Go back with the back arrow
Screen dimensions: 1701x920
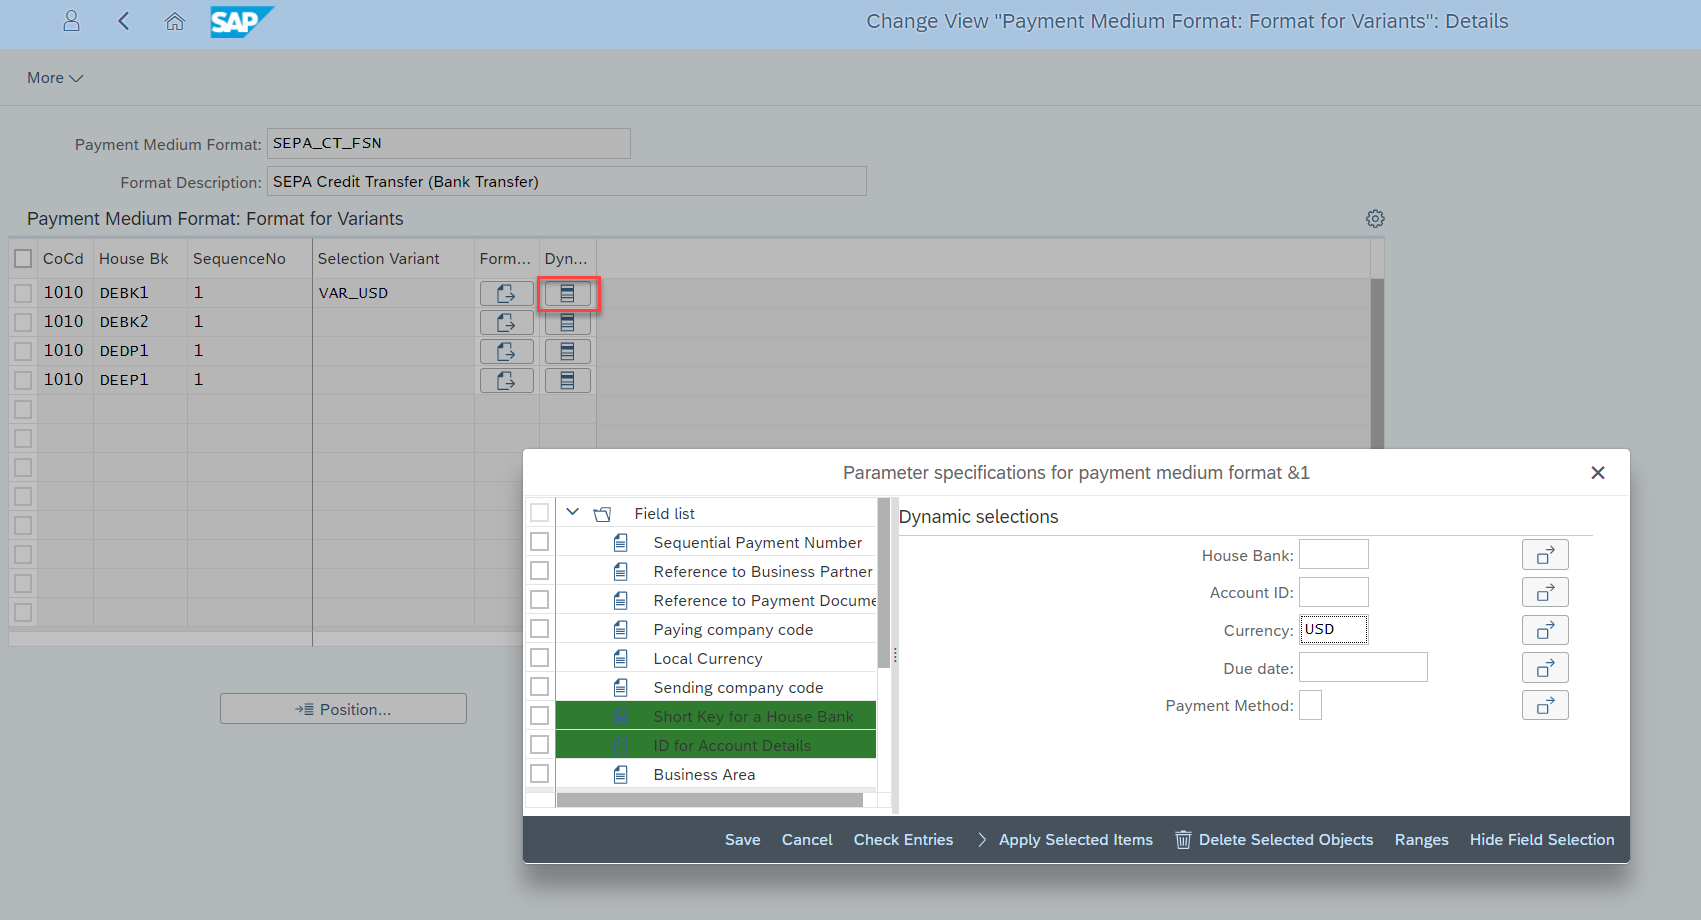point(124,21)
